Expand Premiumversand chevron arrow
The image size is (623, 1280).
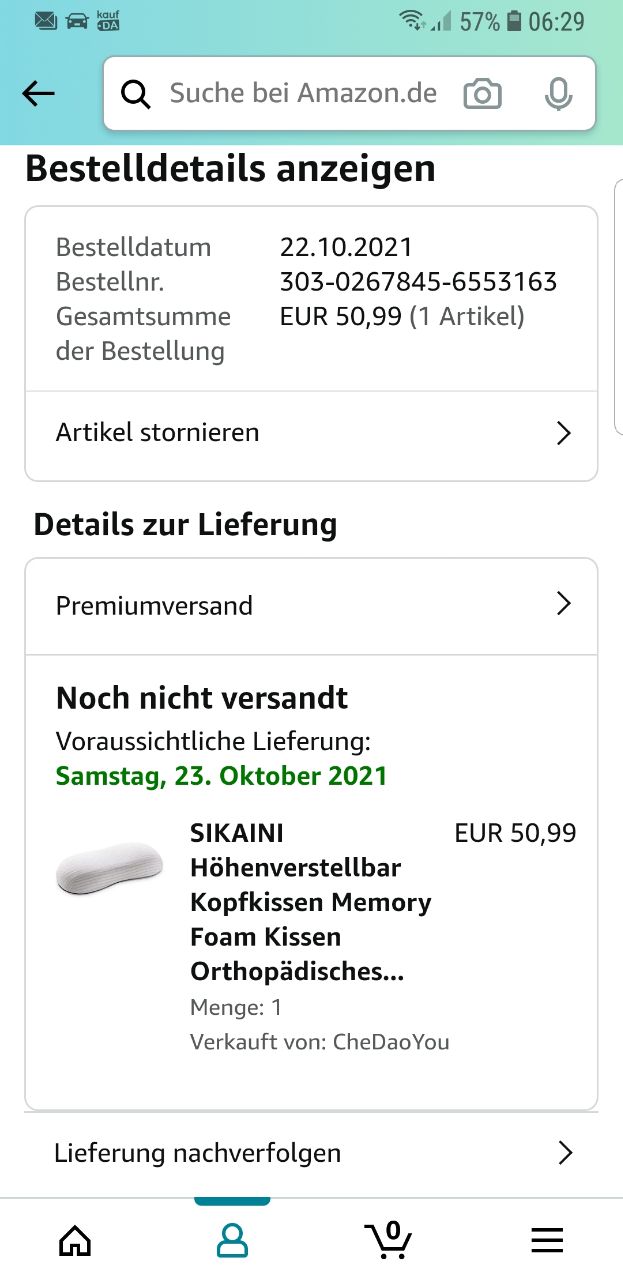(563, 604)
